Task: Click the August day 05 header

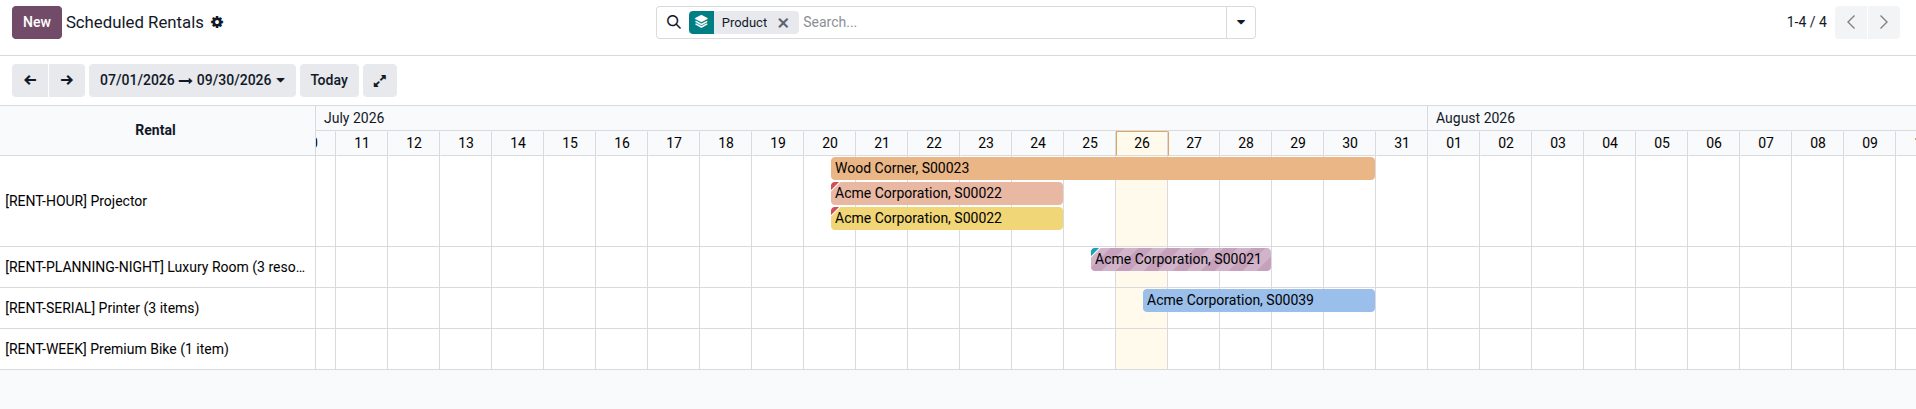Action: tap(1662, 143)
